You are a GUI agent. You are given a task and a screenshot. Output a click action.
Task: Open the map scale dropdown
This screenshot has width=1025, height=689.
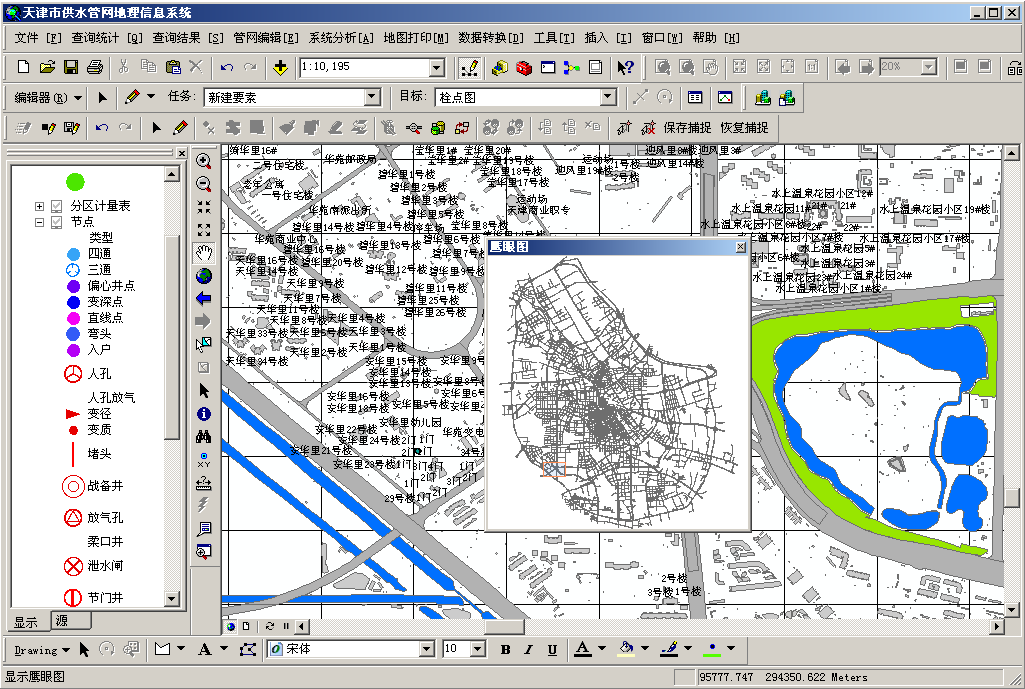point(436,67)
